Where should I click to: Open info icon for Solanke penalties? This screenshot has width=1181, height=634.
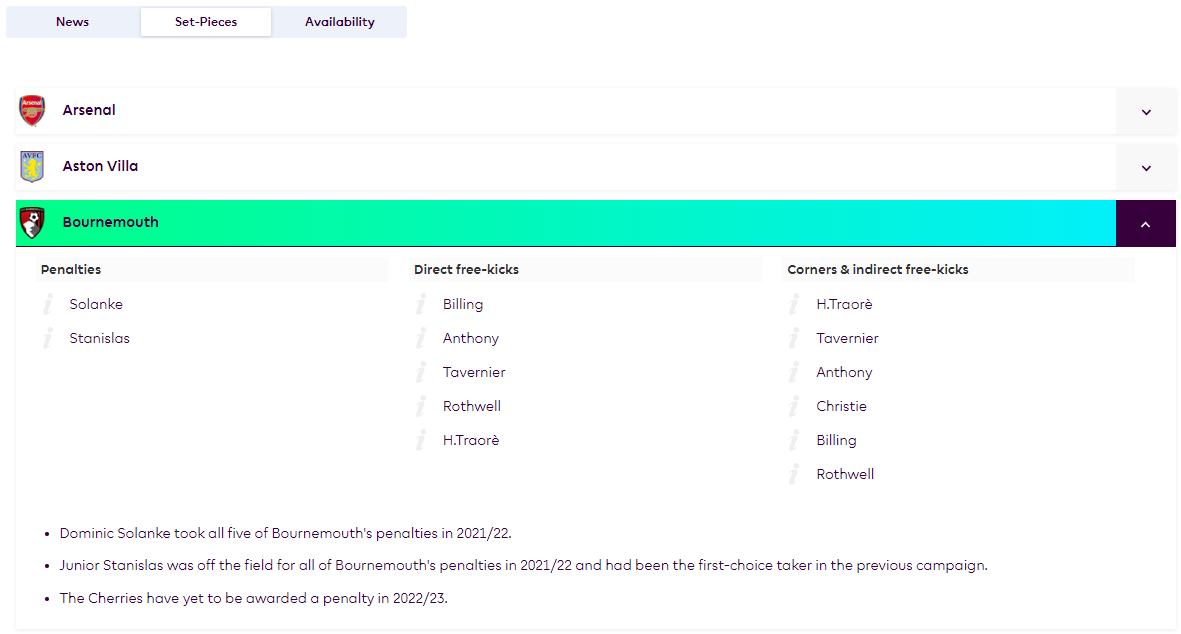pyautogui.click(x=48, y=304)
